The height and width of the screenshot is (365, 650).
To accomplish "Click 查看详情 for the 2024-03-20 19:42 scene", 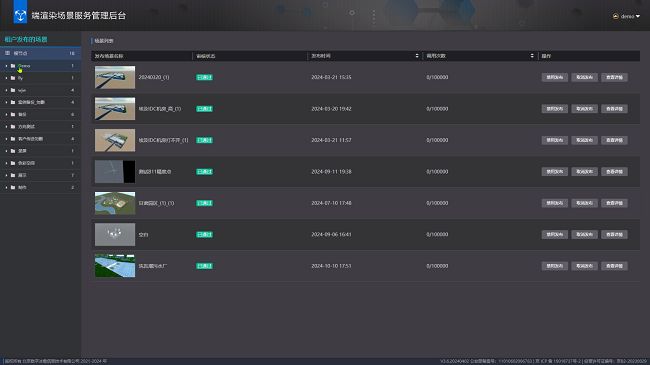I will pyautogui.click(x=614, y=109).
